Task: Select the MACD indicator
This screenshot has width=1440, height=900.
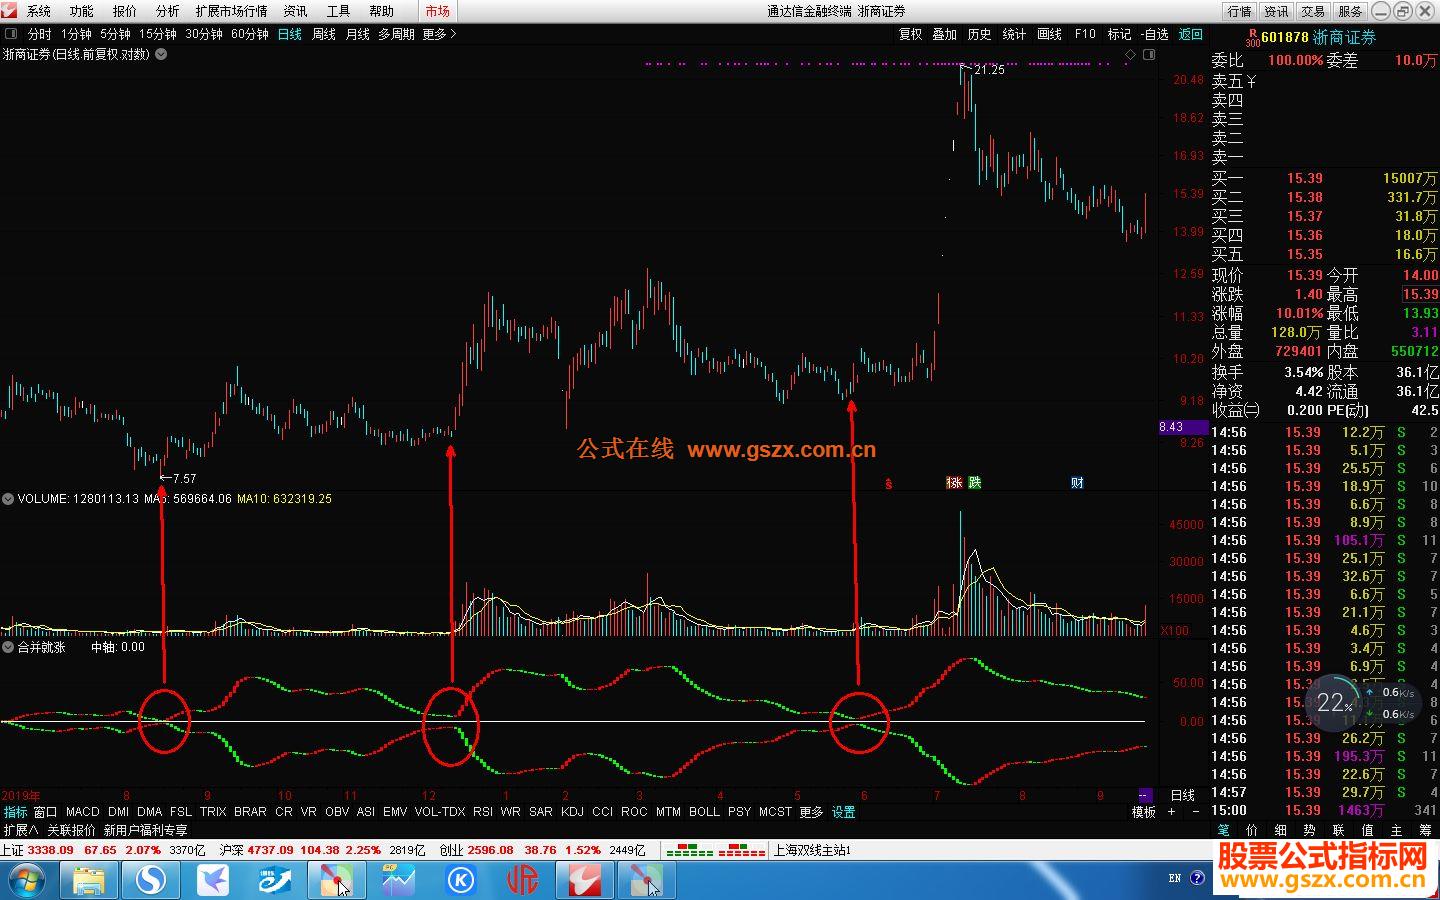Action: click(83, 812)
